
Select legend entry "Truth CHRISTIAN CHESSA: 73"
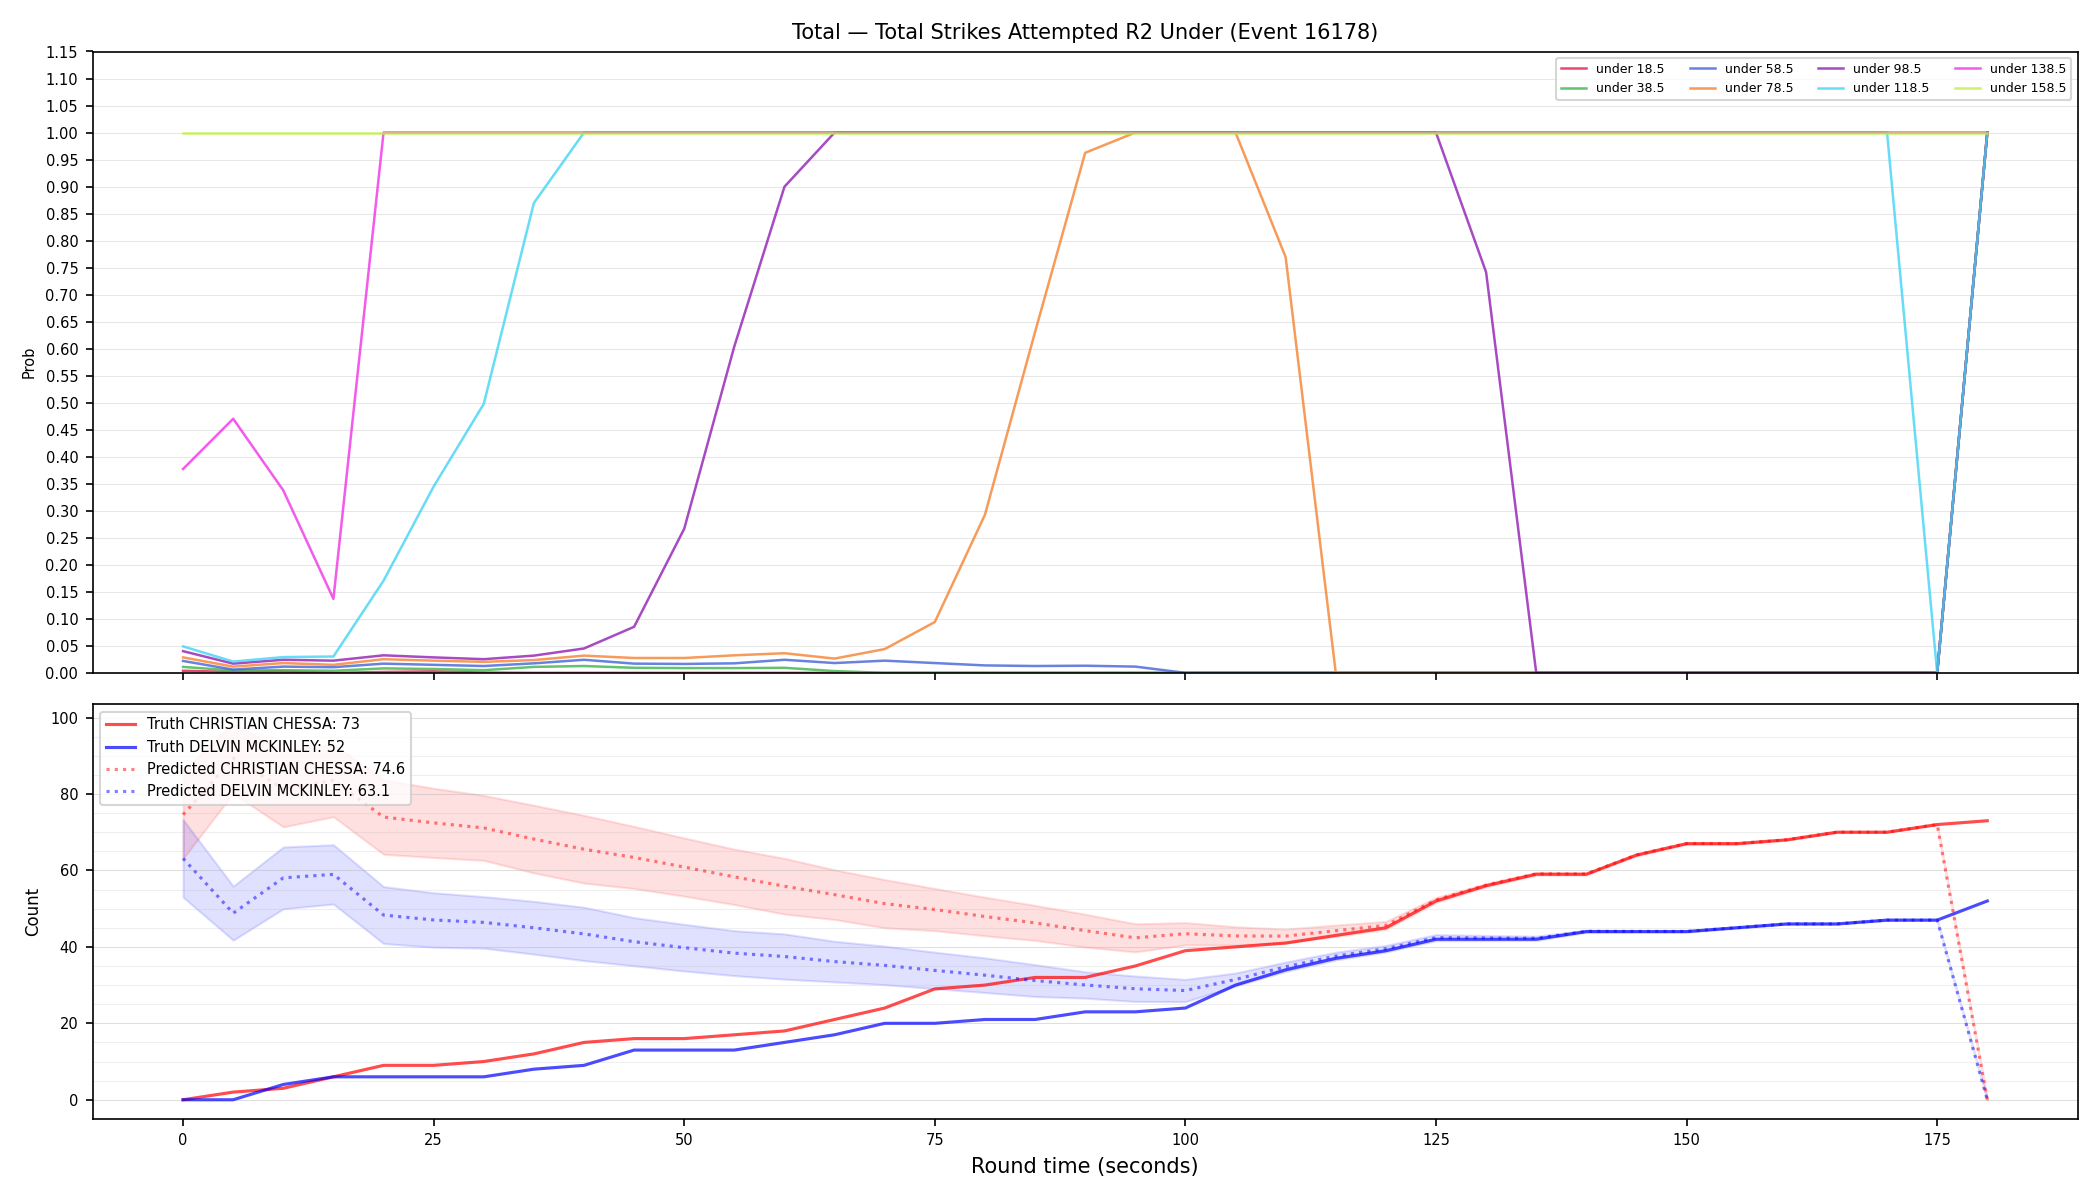[x=253, y=724]
